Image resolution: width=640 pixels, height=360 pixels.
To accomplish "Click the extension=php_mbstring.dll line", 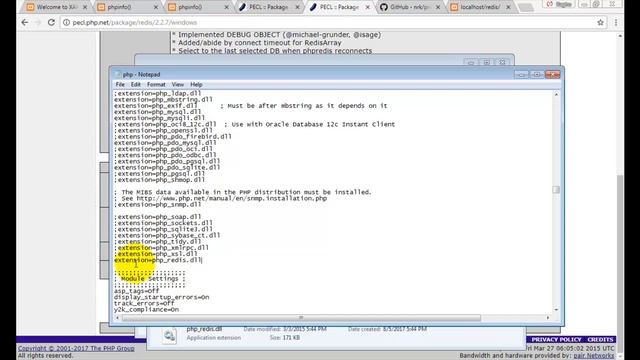I will (163, 100).
